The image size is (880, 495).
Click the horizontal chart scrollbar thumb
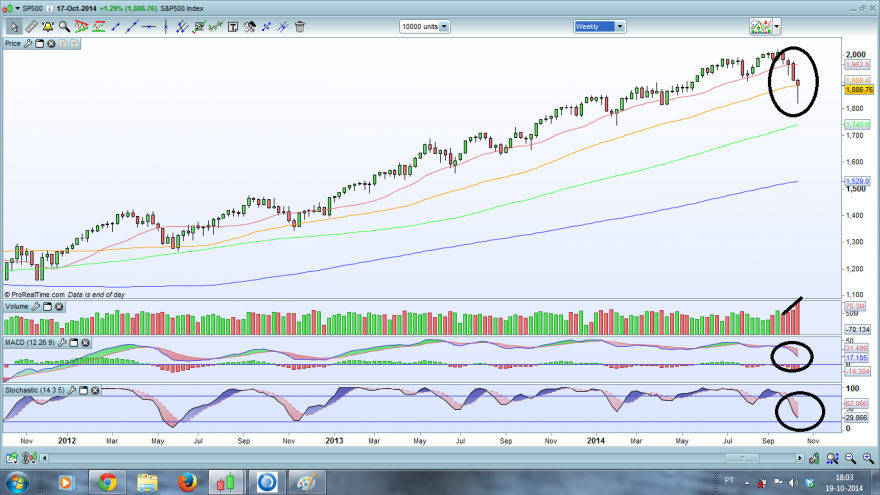click(742, 458)
